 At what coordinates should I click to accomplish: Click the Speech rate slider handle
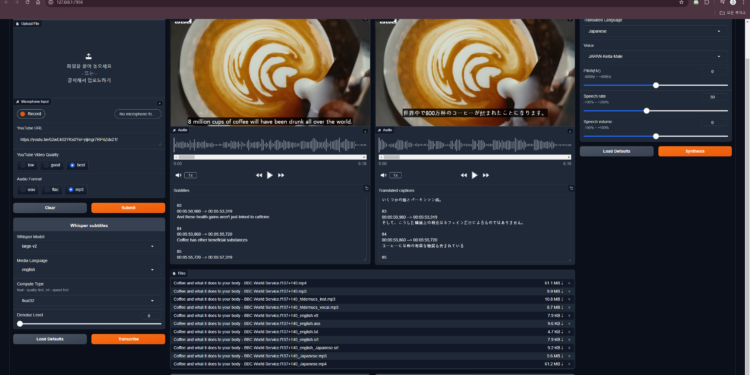tap(647, 110)
